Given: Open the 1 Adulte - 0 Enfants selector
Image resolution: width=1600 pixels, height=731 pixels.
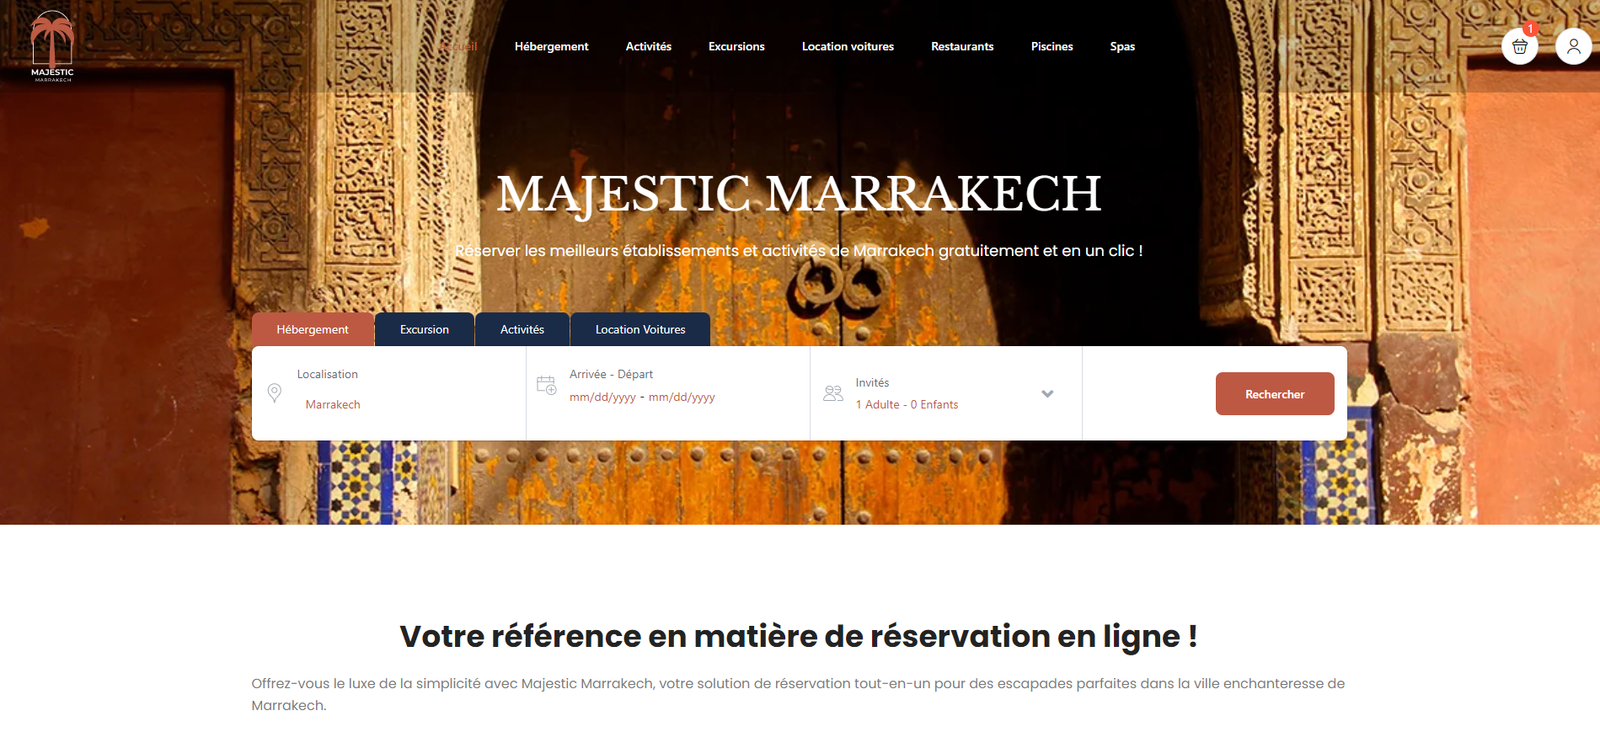Looking at the screenshot, I should point(906,405).
